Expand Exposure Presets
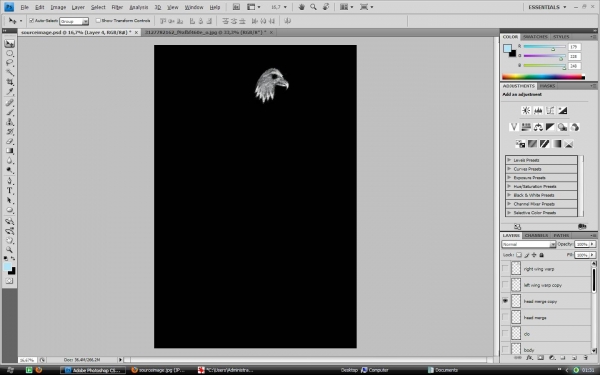 point(509,178)
